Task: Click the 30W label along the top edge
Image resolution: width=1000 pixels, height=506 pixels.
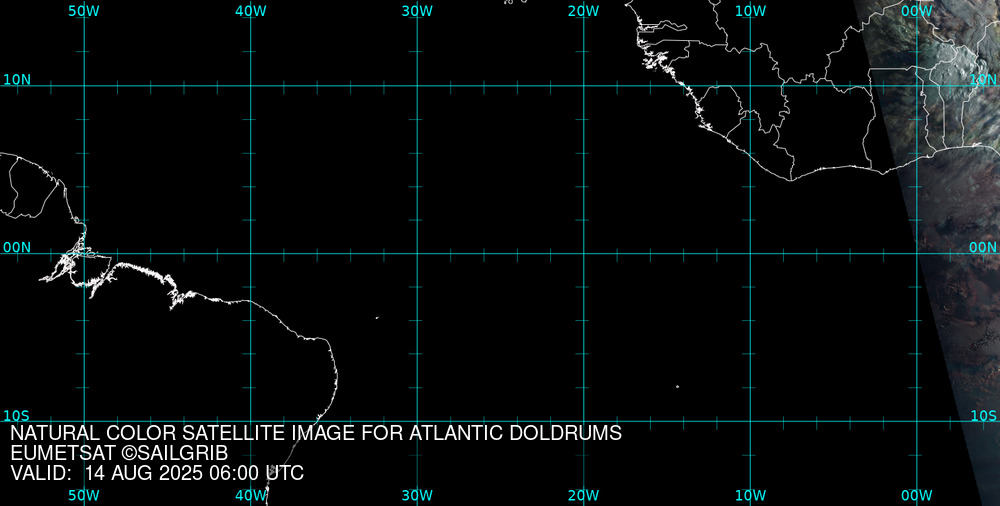Action: 417,11
